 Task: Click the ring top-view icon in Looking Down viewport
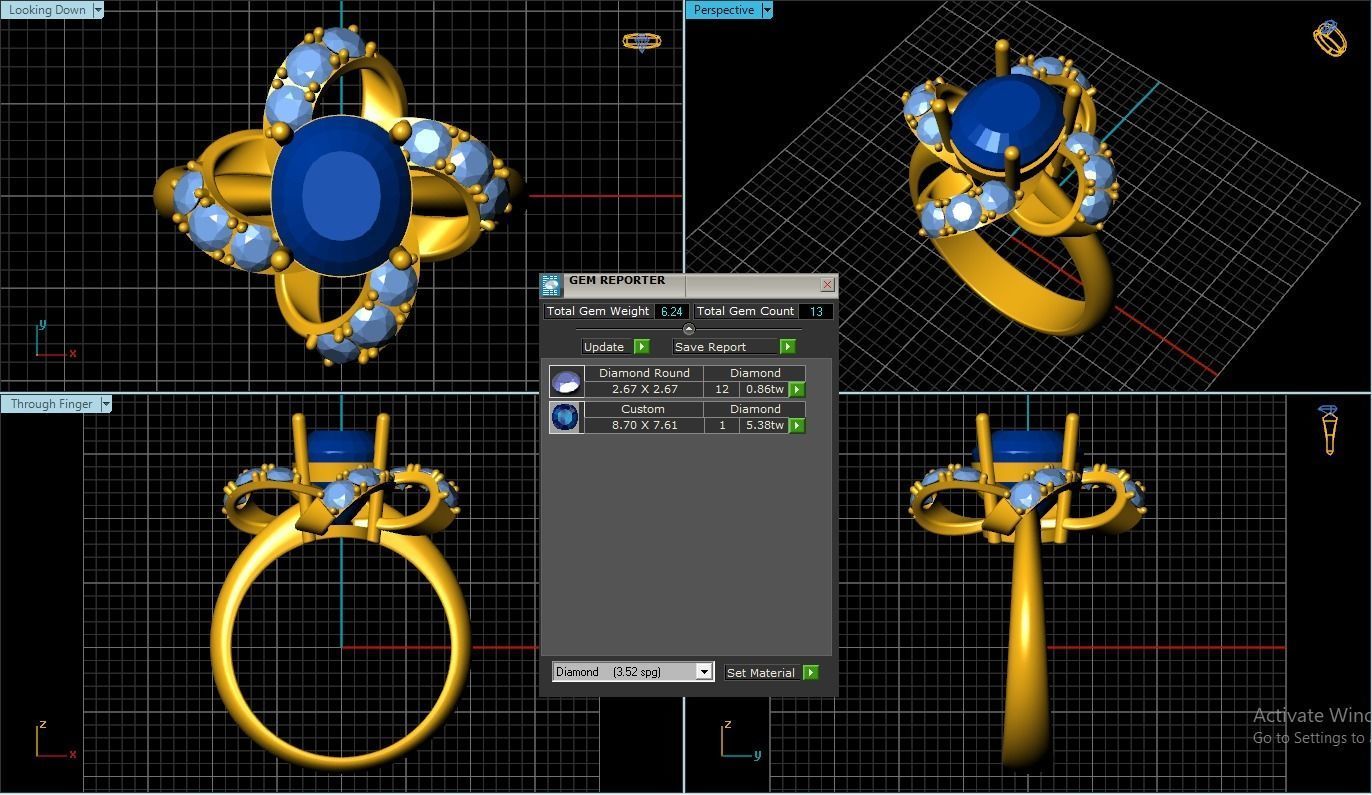[641, 42]
